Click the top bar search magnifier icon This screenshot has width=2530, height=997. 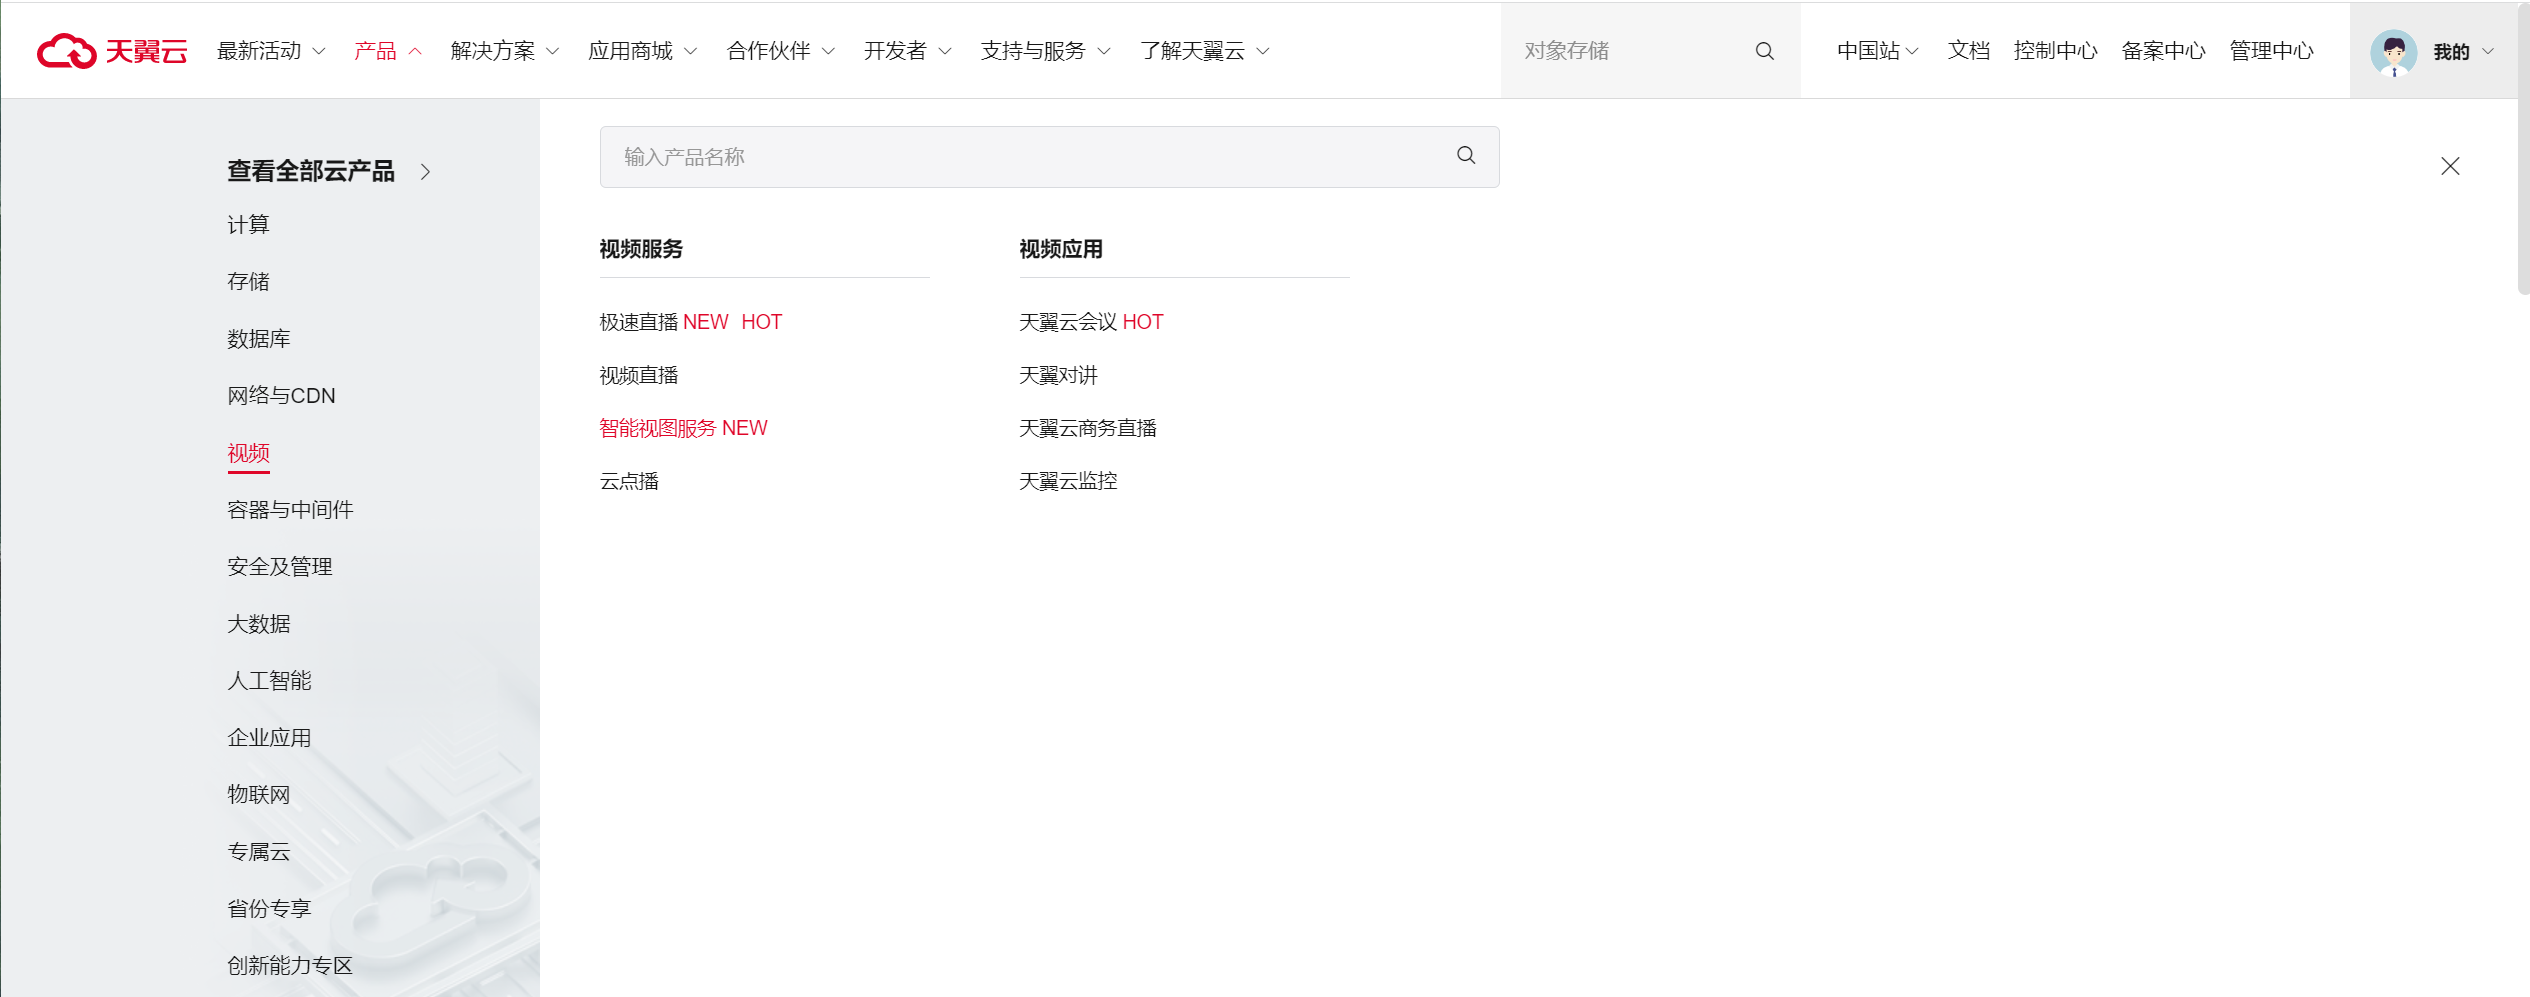[x=1765, y=51]
